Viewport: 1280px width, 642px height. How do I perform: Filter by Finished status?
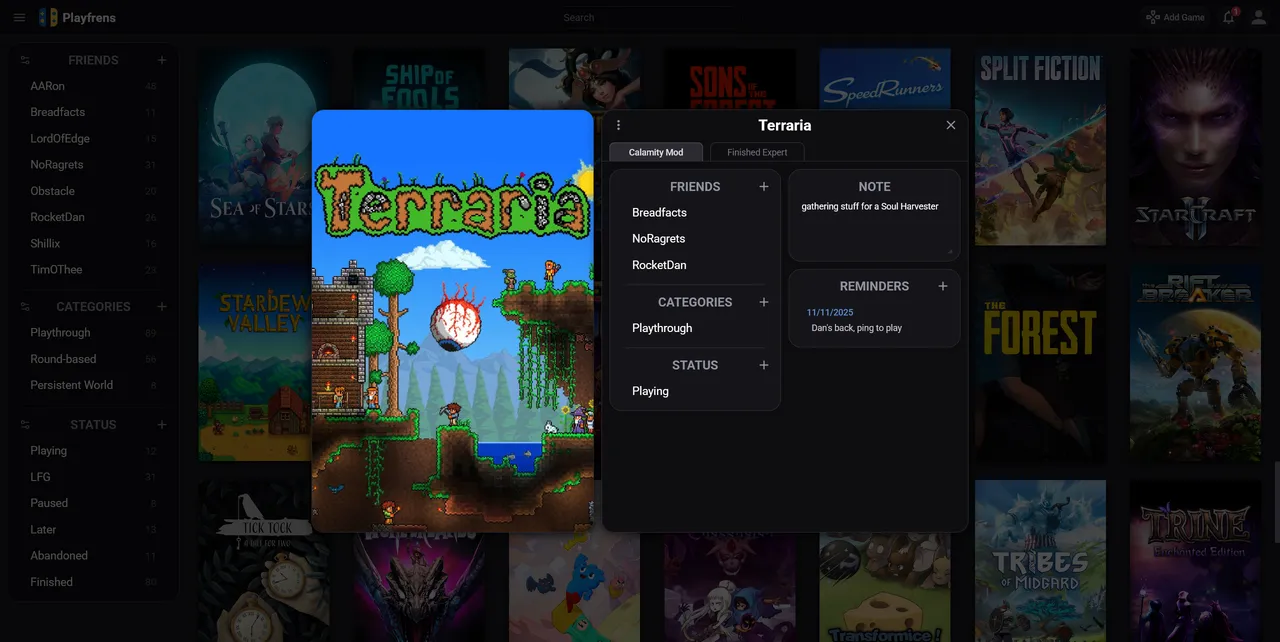(x=93, y=582)
